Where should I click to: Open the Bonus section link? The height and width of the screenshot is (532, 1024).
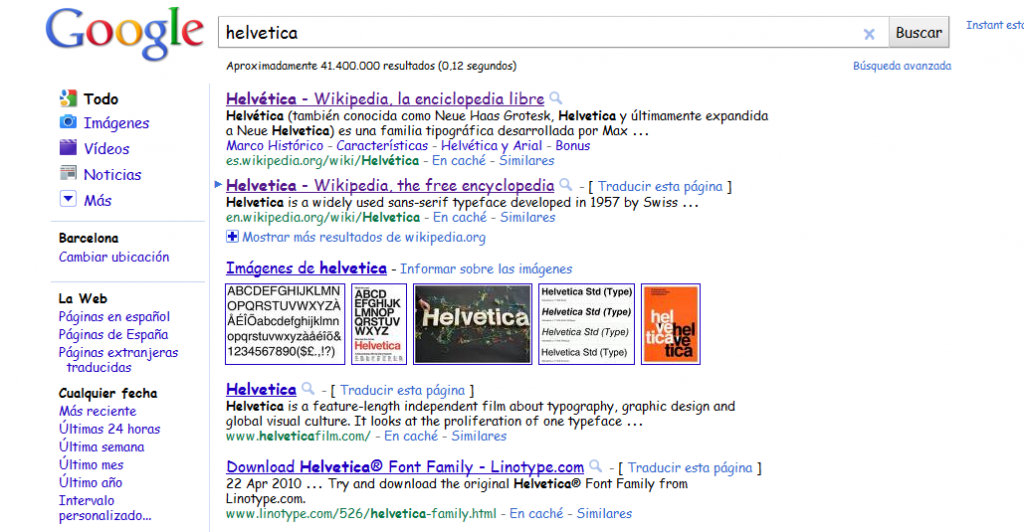point(572,146)
